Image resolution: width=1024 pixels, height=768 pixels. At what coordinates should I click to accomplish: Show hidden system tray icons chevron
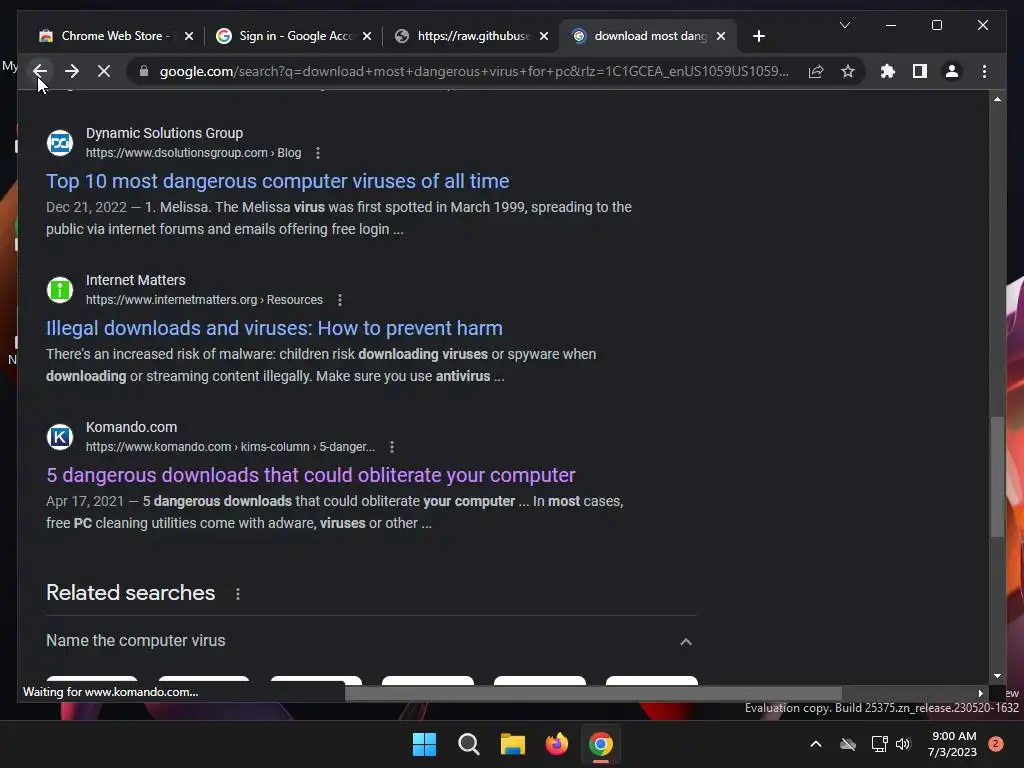click(816, 744)
